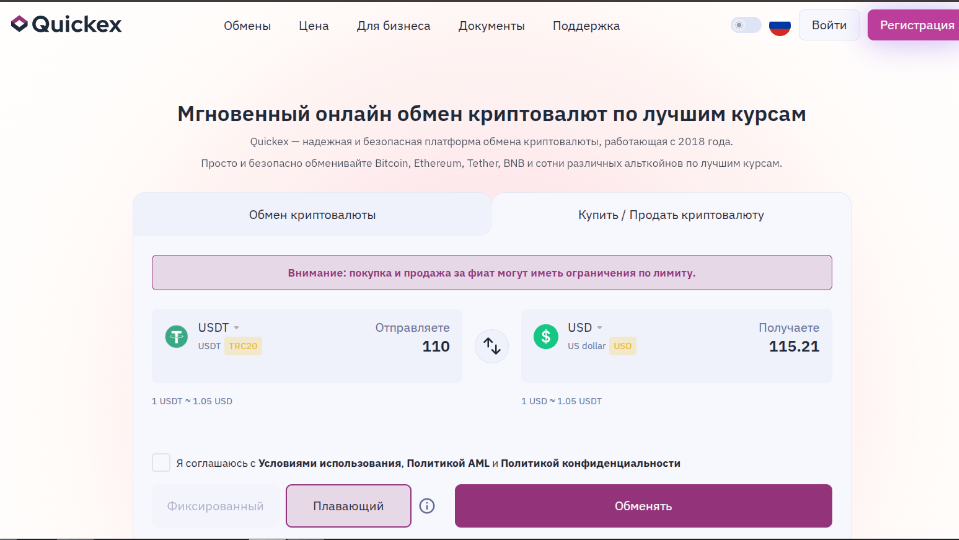This screenshot has width=959, height=540.
Task: Click the 'US dollar' currency name
Action: [x=587, y=346]
